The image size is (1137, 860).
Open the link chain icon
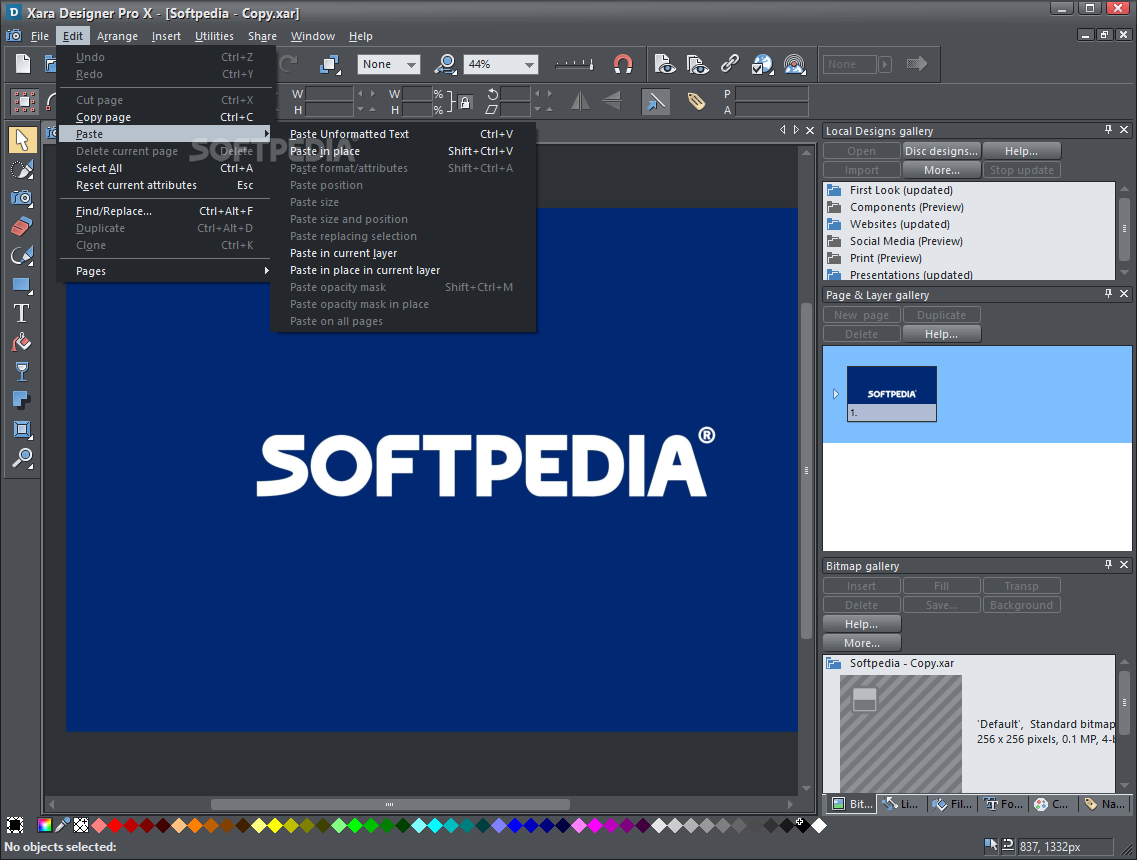coord(729,64)
